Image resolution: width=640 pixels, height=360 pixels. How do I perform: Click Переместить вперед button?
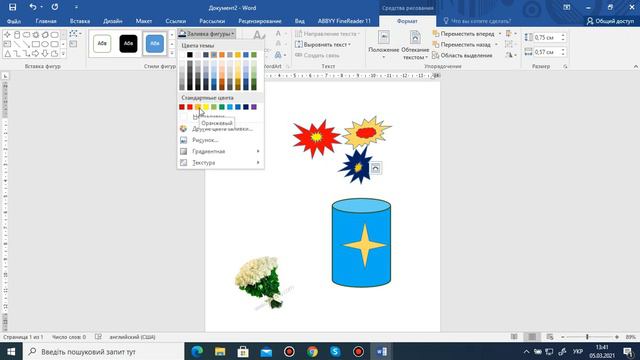463,34
